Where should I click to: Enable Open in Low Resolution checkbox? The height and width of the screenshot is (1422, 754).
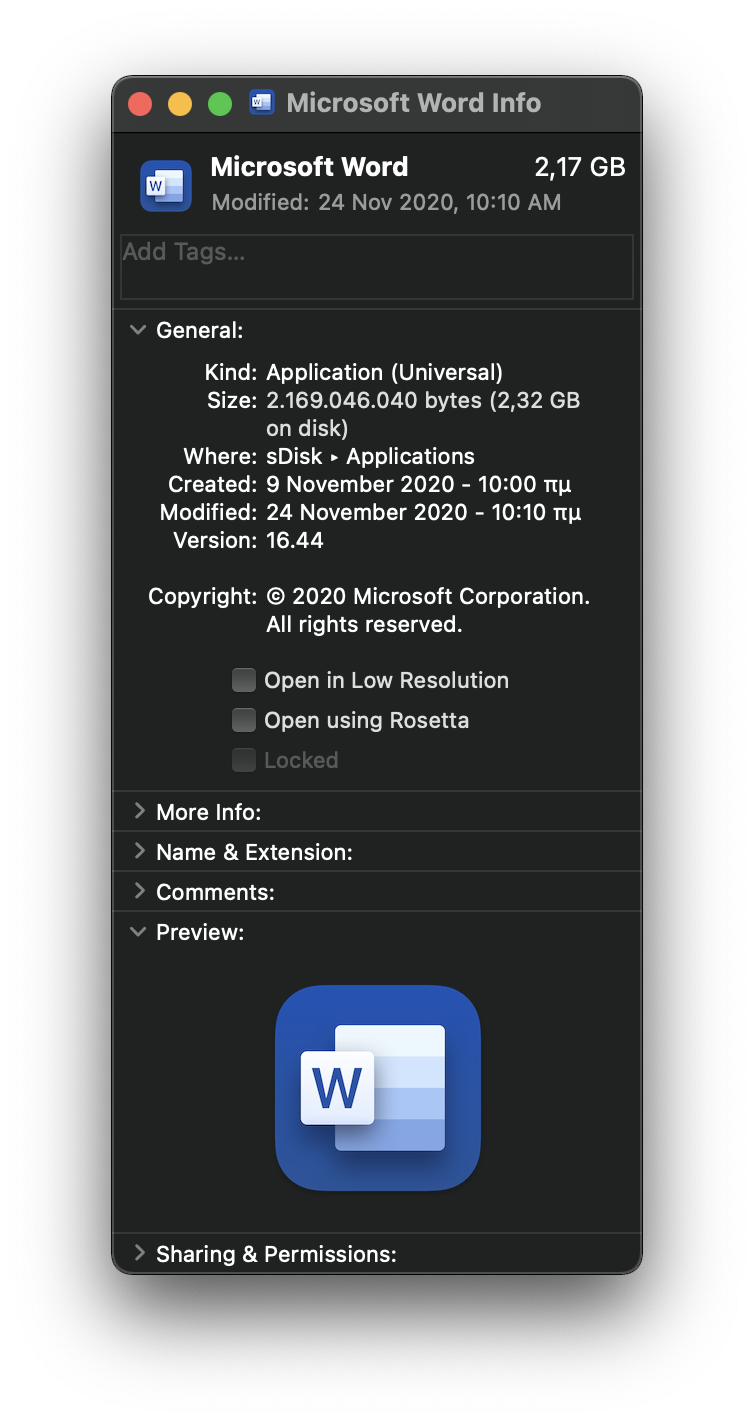point(244,680)
